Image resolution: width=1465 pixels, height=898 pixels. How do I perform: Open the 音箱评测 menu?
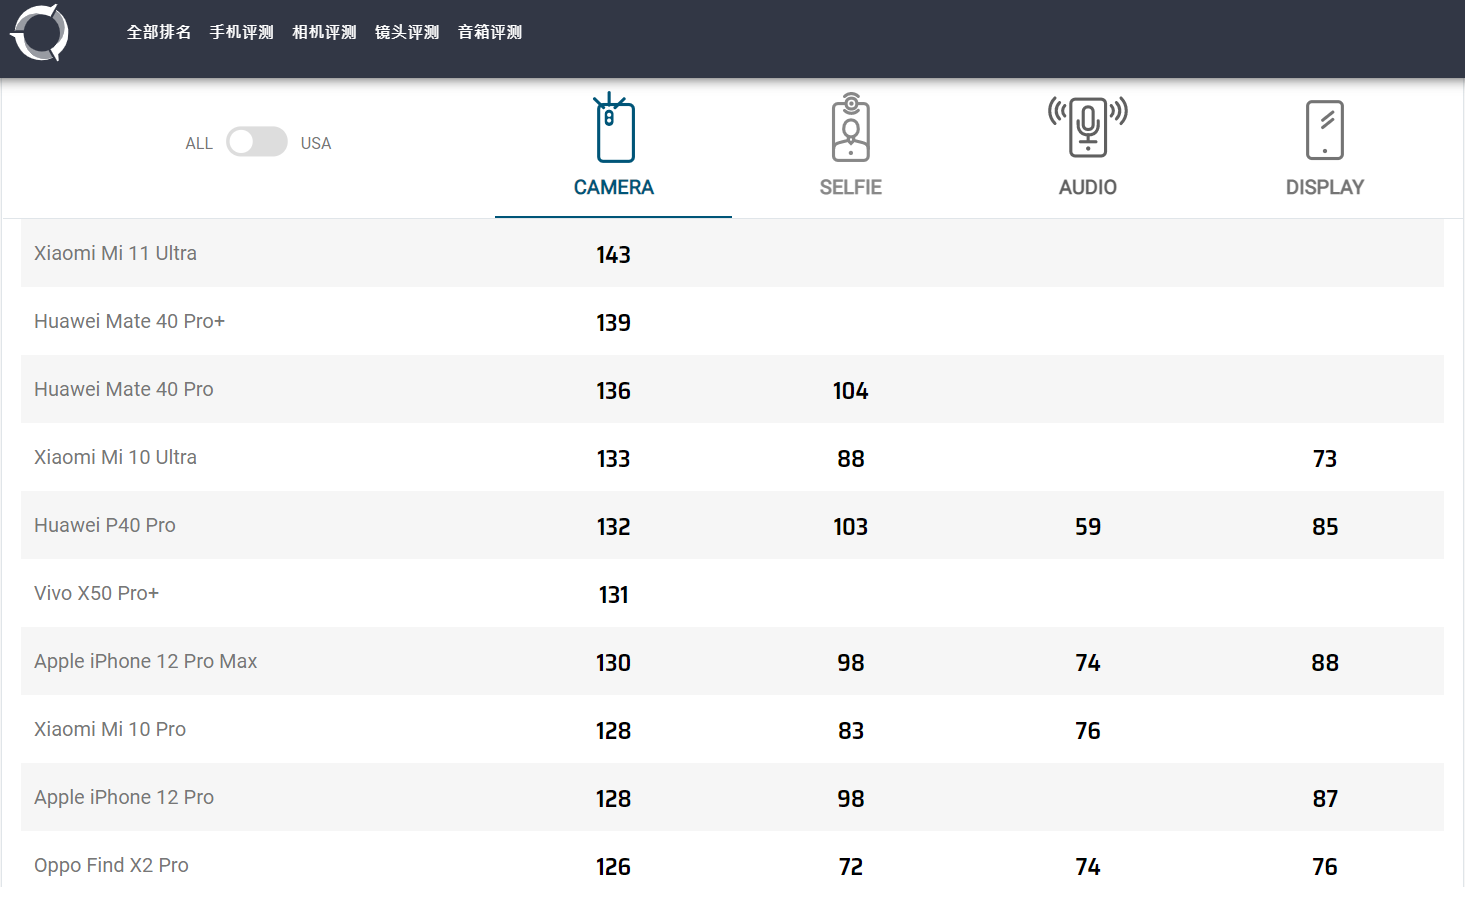(490, 32)
